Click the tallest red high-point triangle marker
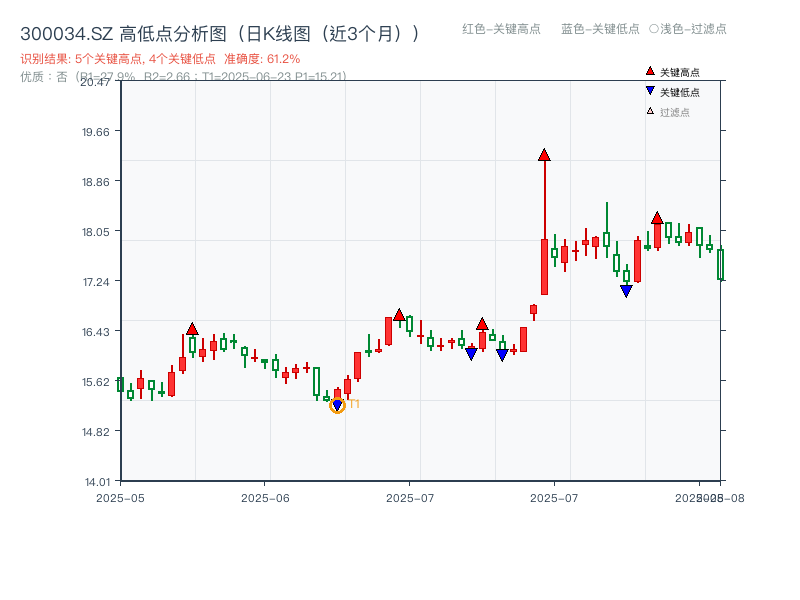800x600 pixels. pos(544,153)
